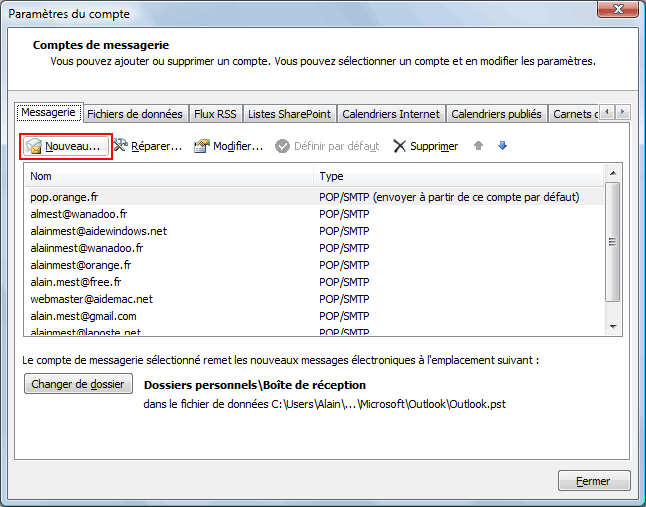
Task: Open the Flux RSS tab
Action: (215, 114)
